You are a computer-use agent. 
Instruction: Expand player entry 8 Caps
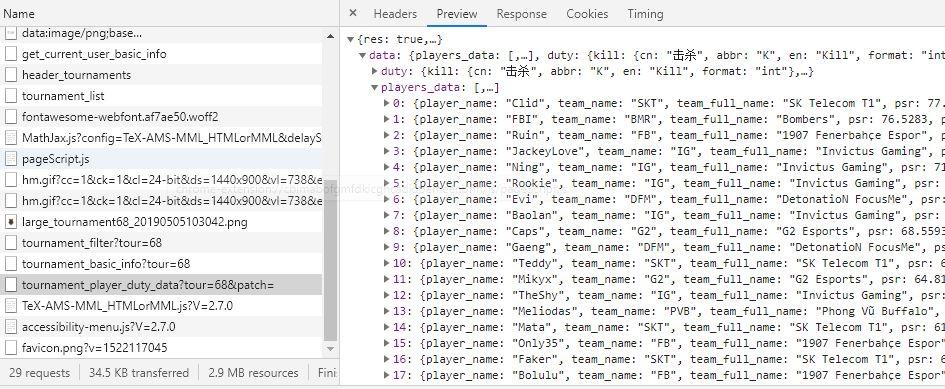point(386,232)
